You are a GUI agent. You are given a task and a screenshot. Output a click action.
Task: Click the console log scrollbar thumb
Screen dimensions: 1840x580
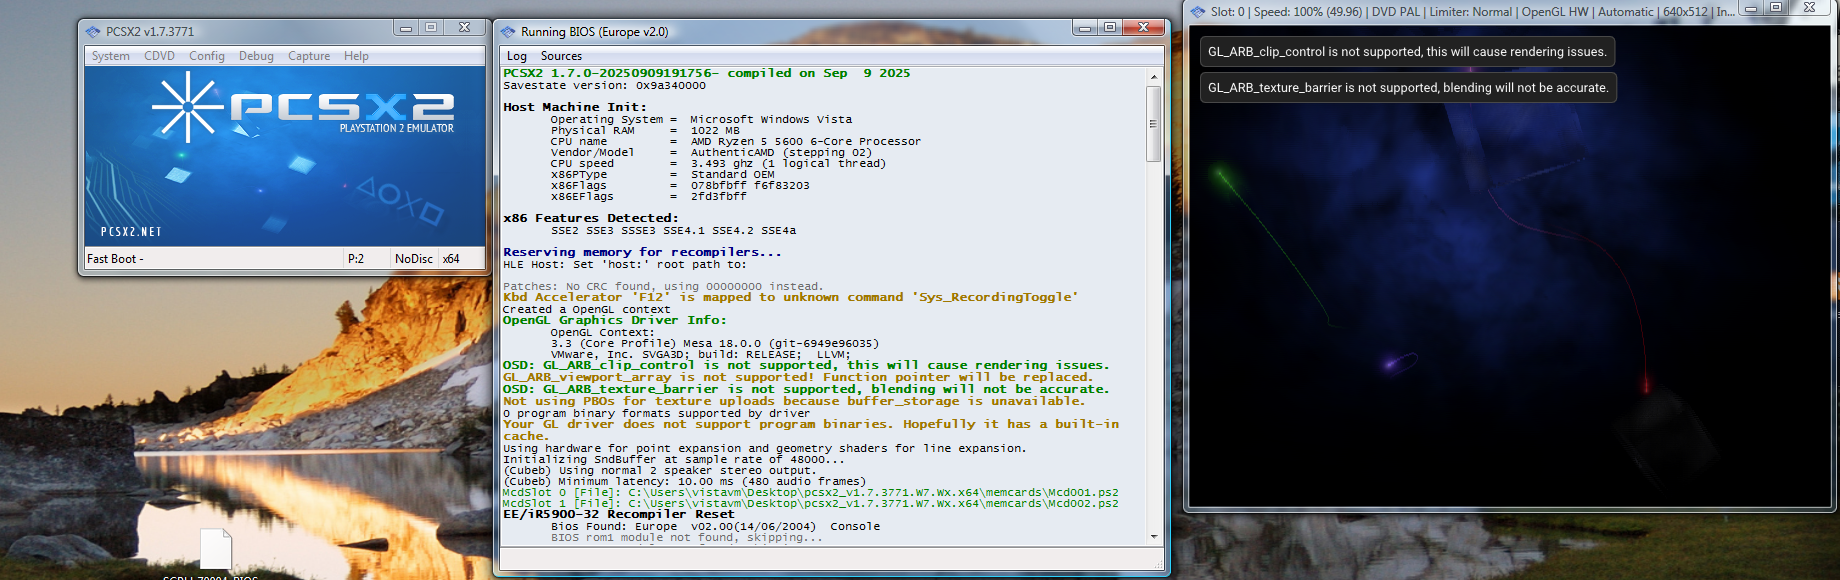(x=1154, y=123)
